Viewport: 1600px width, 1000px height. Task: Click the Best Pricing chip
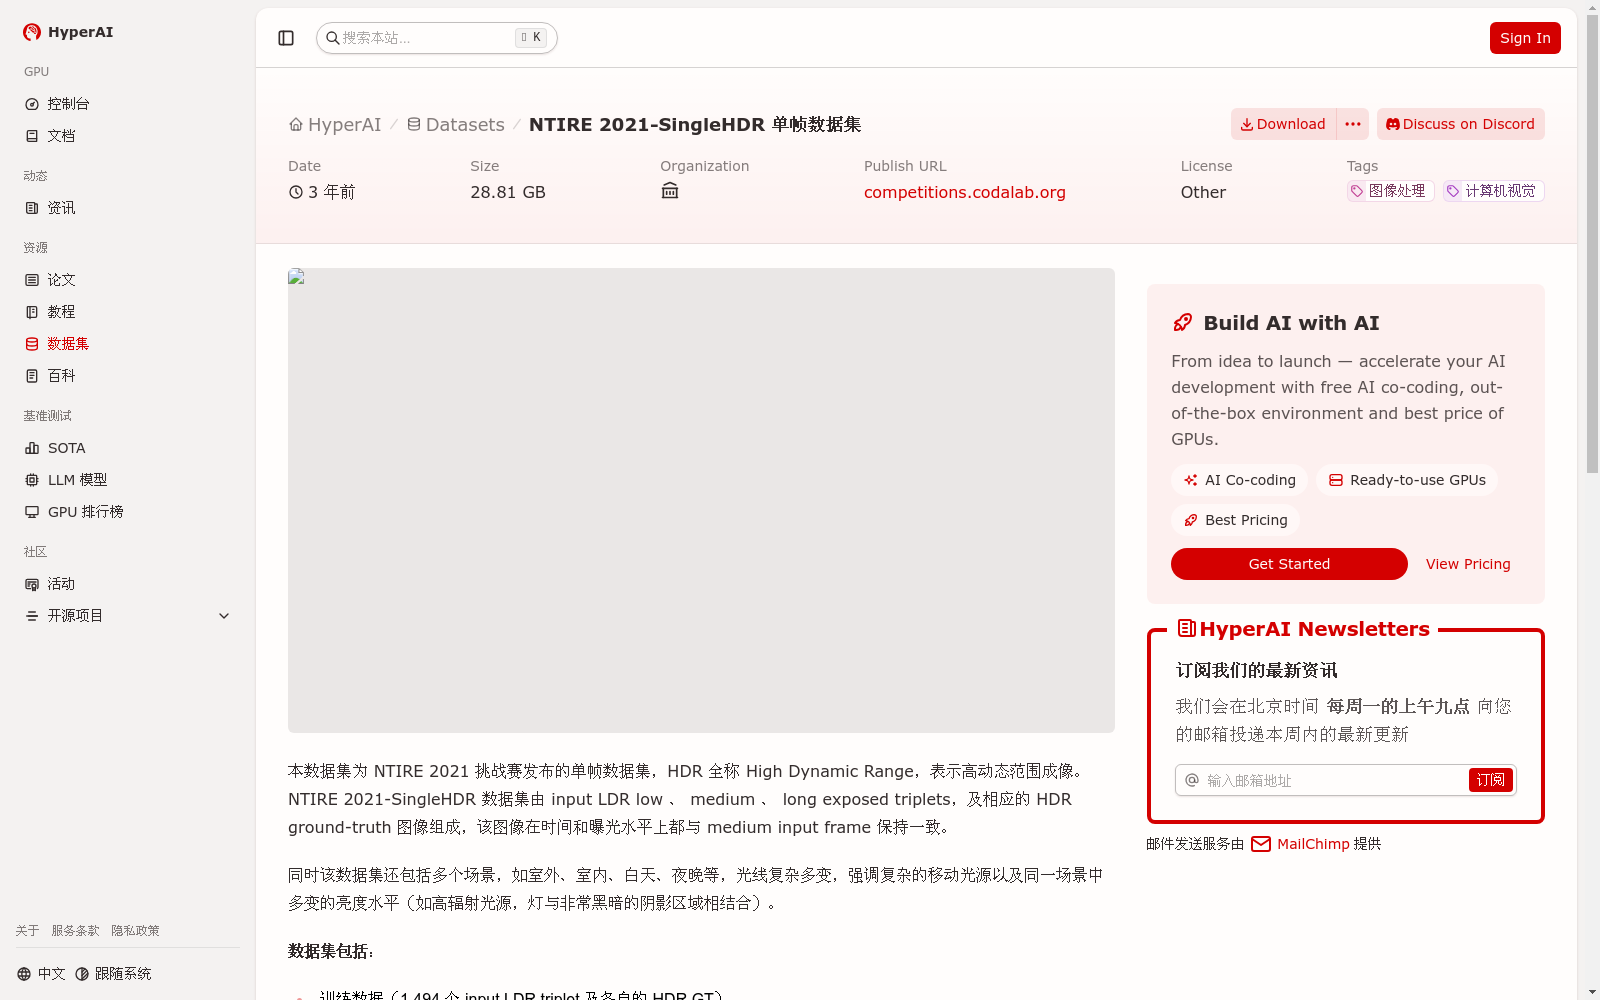click(x=1236, y=520)
